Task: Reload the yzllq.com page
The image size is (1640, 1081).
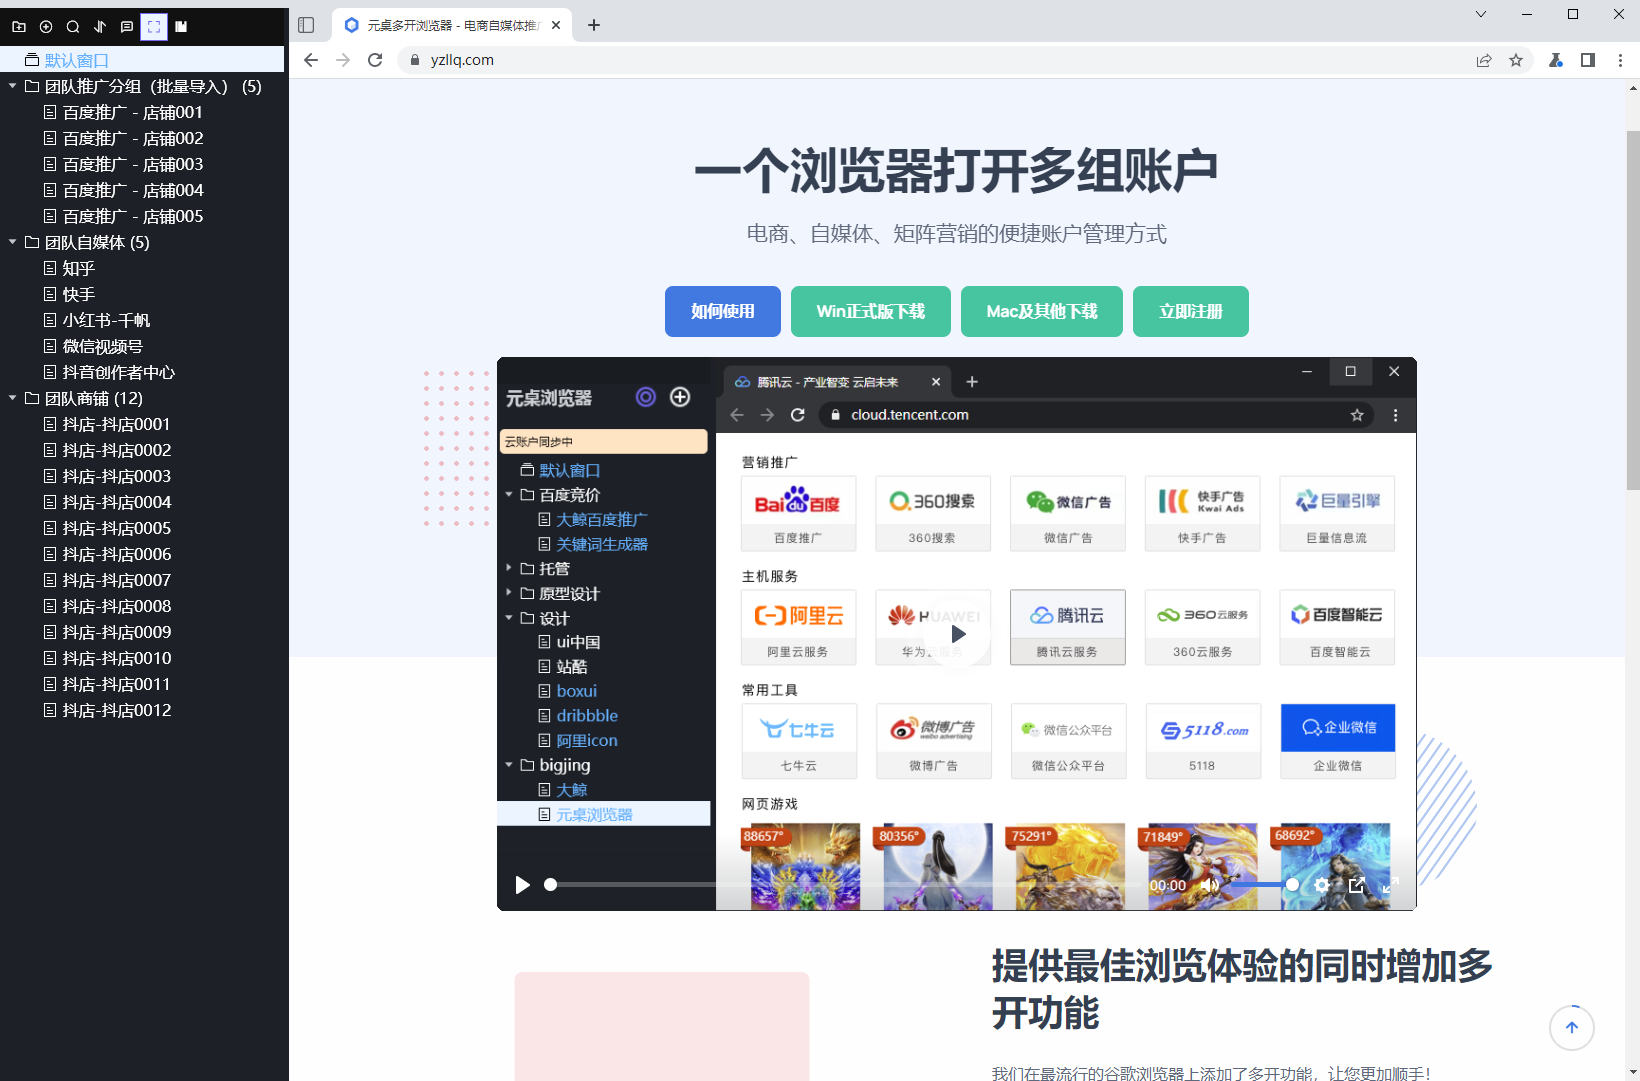Action: point(375,60)
